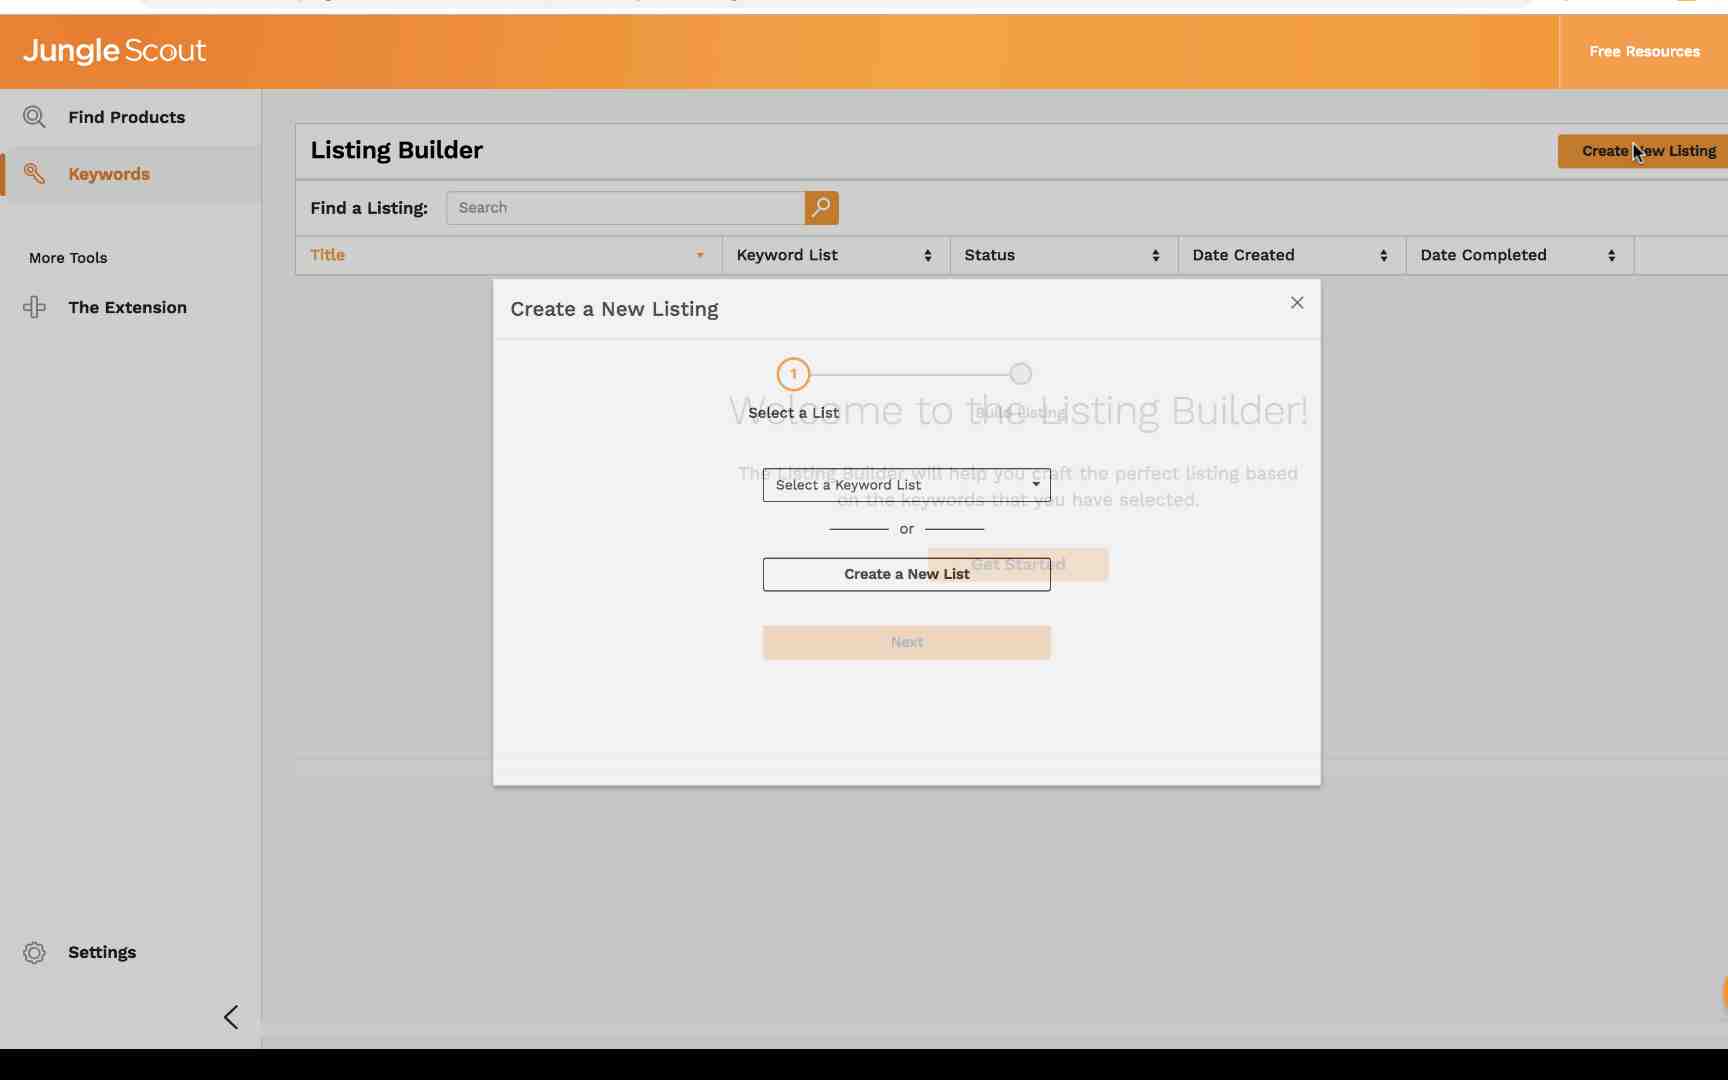Click the Status column header
This screenshot has width=1728, height=1080.
[1064, 256]
